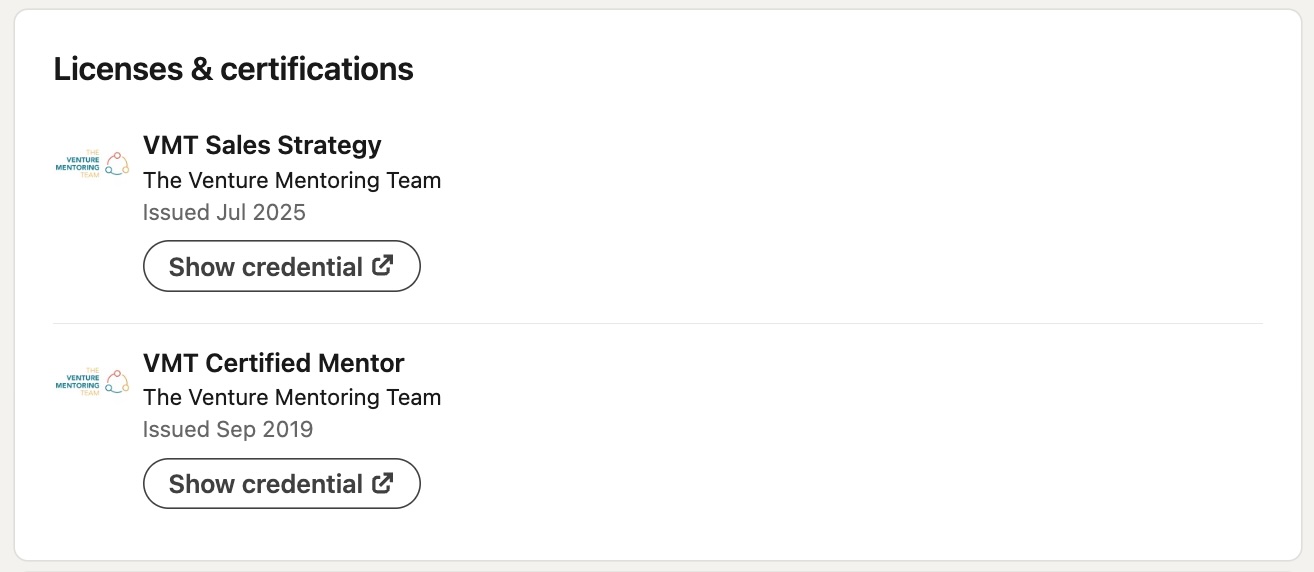Click the 'Issued Jul 2025' date text
This screenshot has width=1314, height=572.
224,212
